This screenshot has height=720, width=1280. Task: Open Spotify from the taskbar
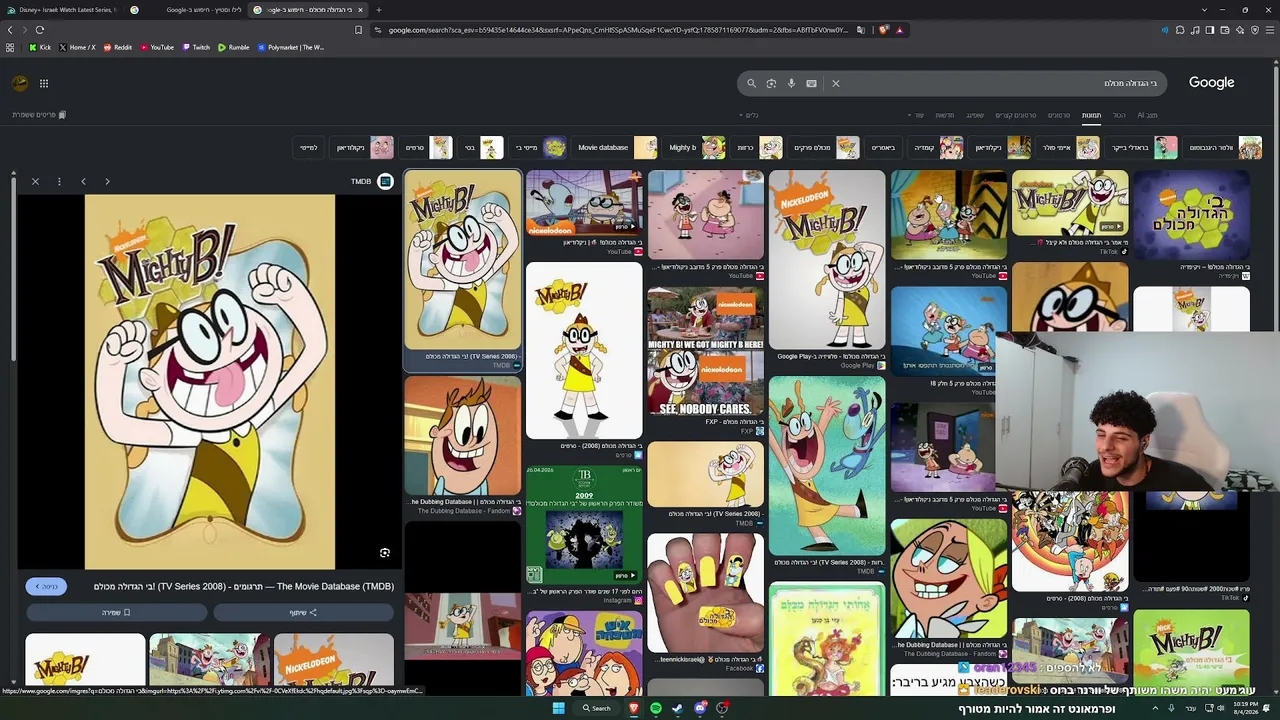(655, 708)
